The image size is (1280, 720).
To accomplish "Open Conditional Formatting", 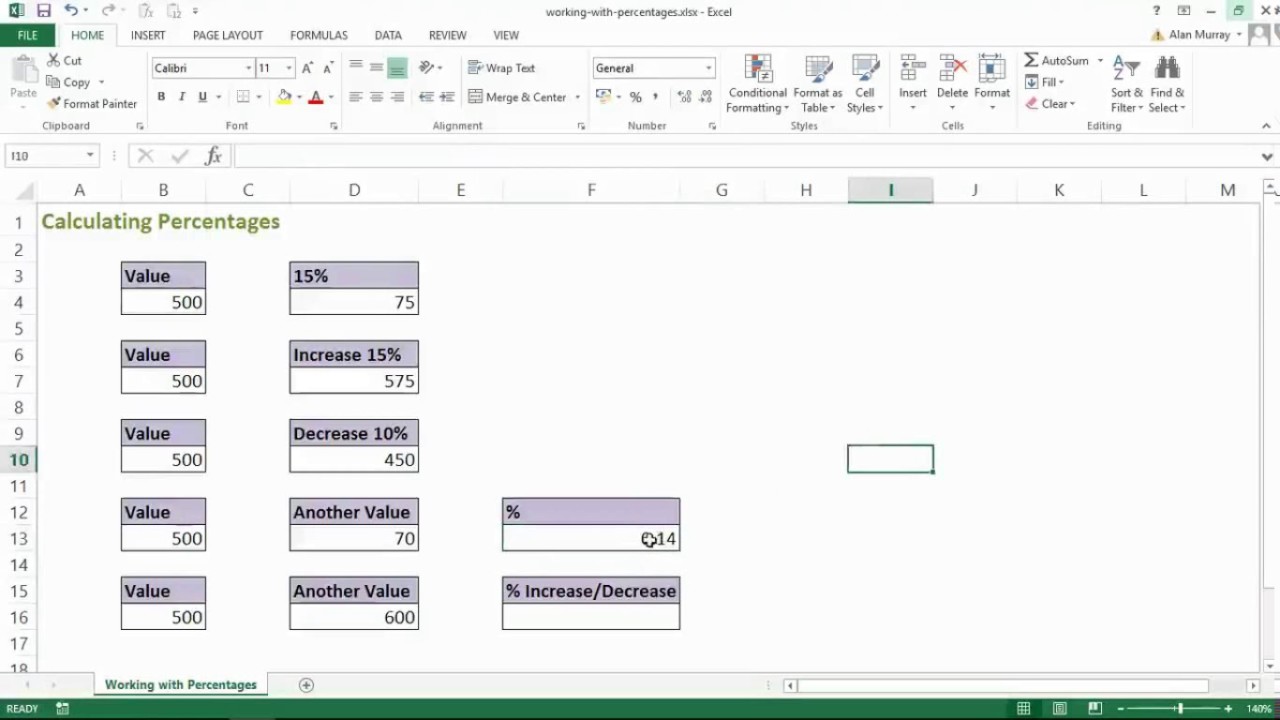I will click(x=757, y=85).
